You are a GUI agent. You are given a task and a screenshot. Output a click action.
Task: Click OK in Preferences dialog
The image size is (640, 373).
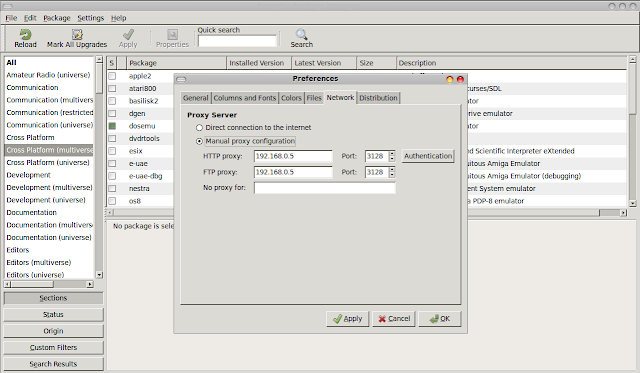tap(440, 319)
